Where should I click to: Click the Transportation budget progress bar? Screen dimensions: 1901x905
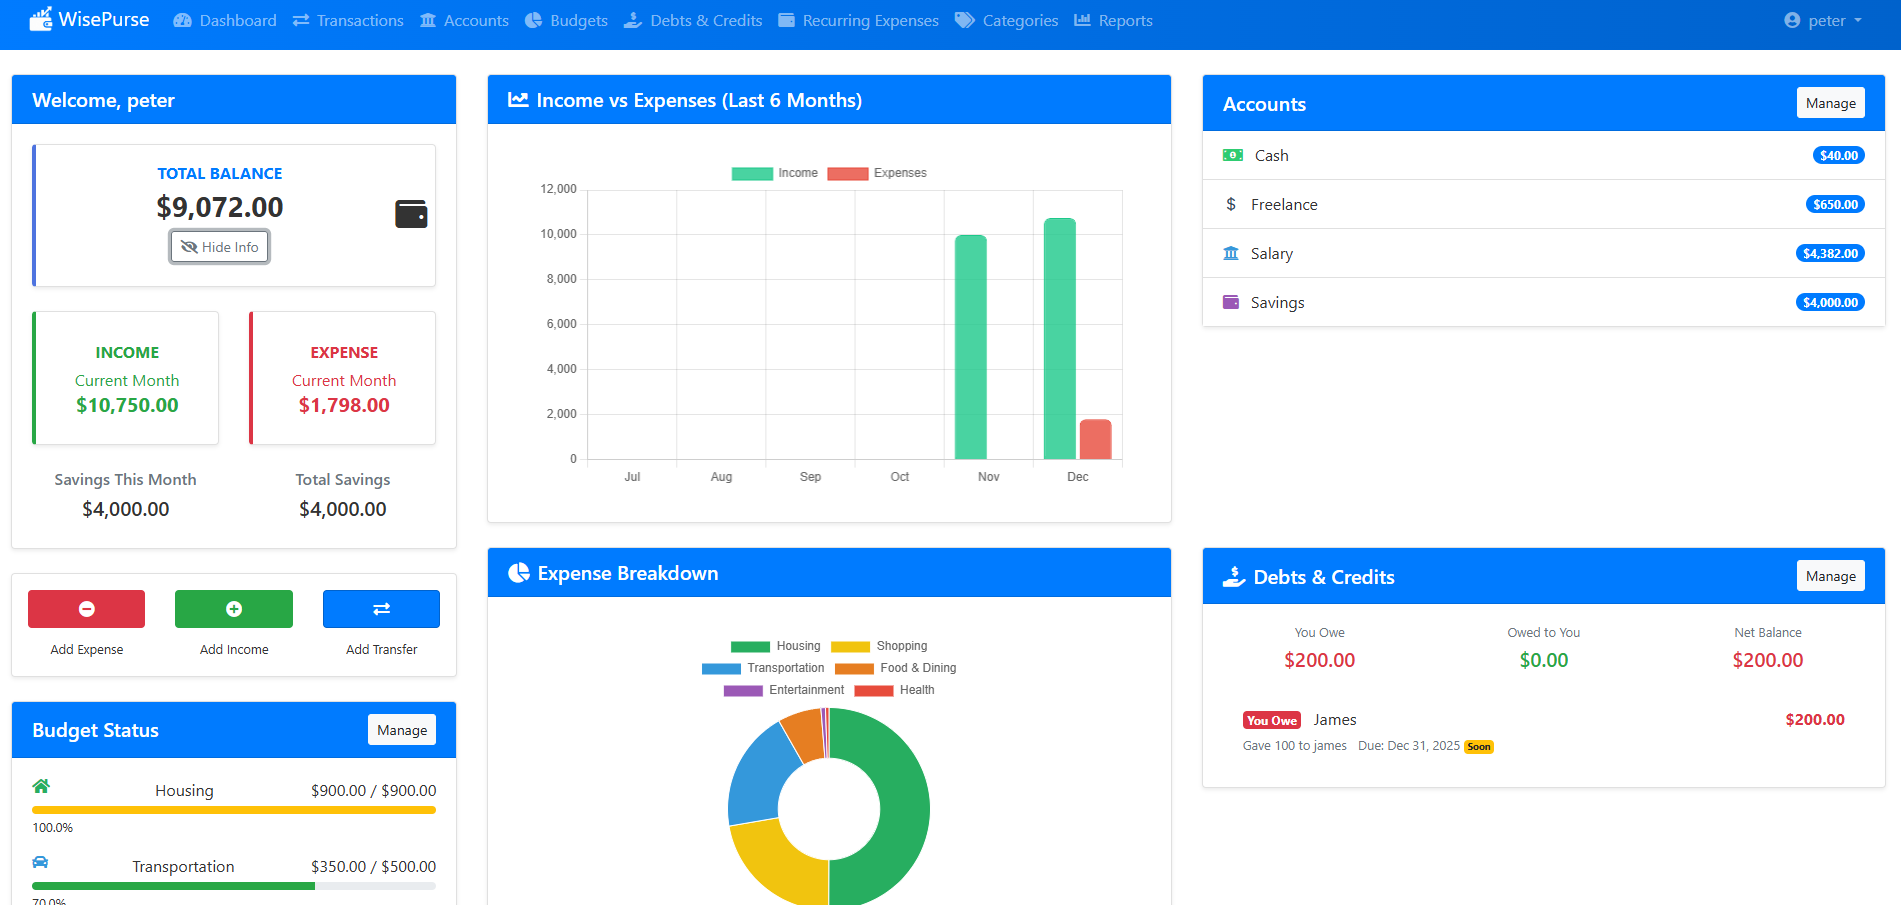233,885
